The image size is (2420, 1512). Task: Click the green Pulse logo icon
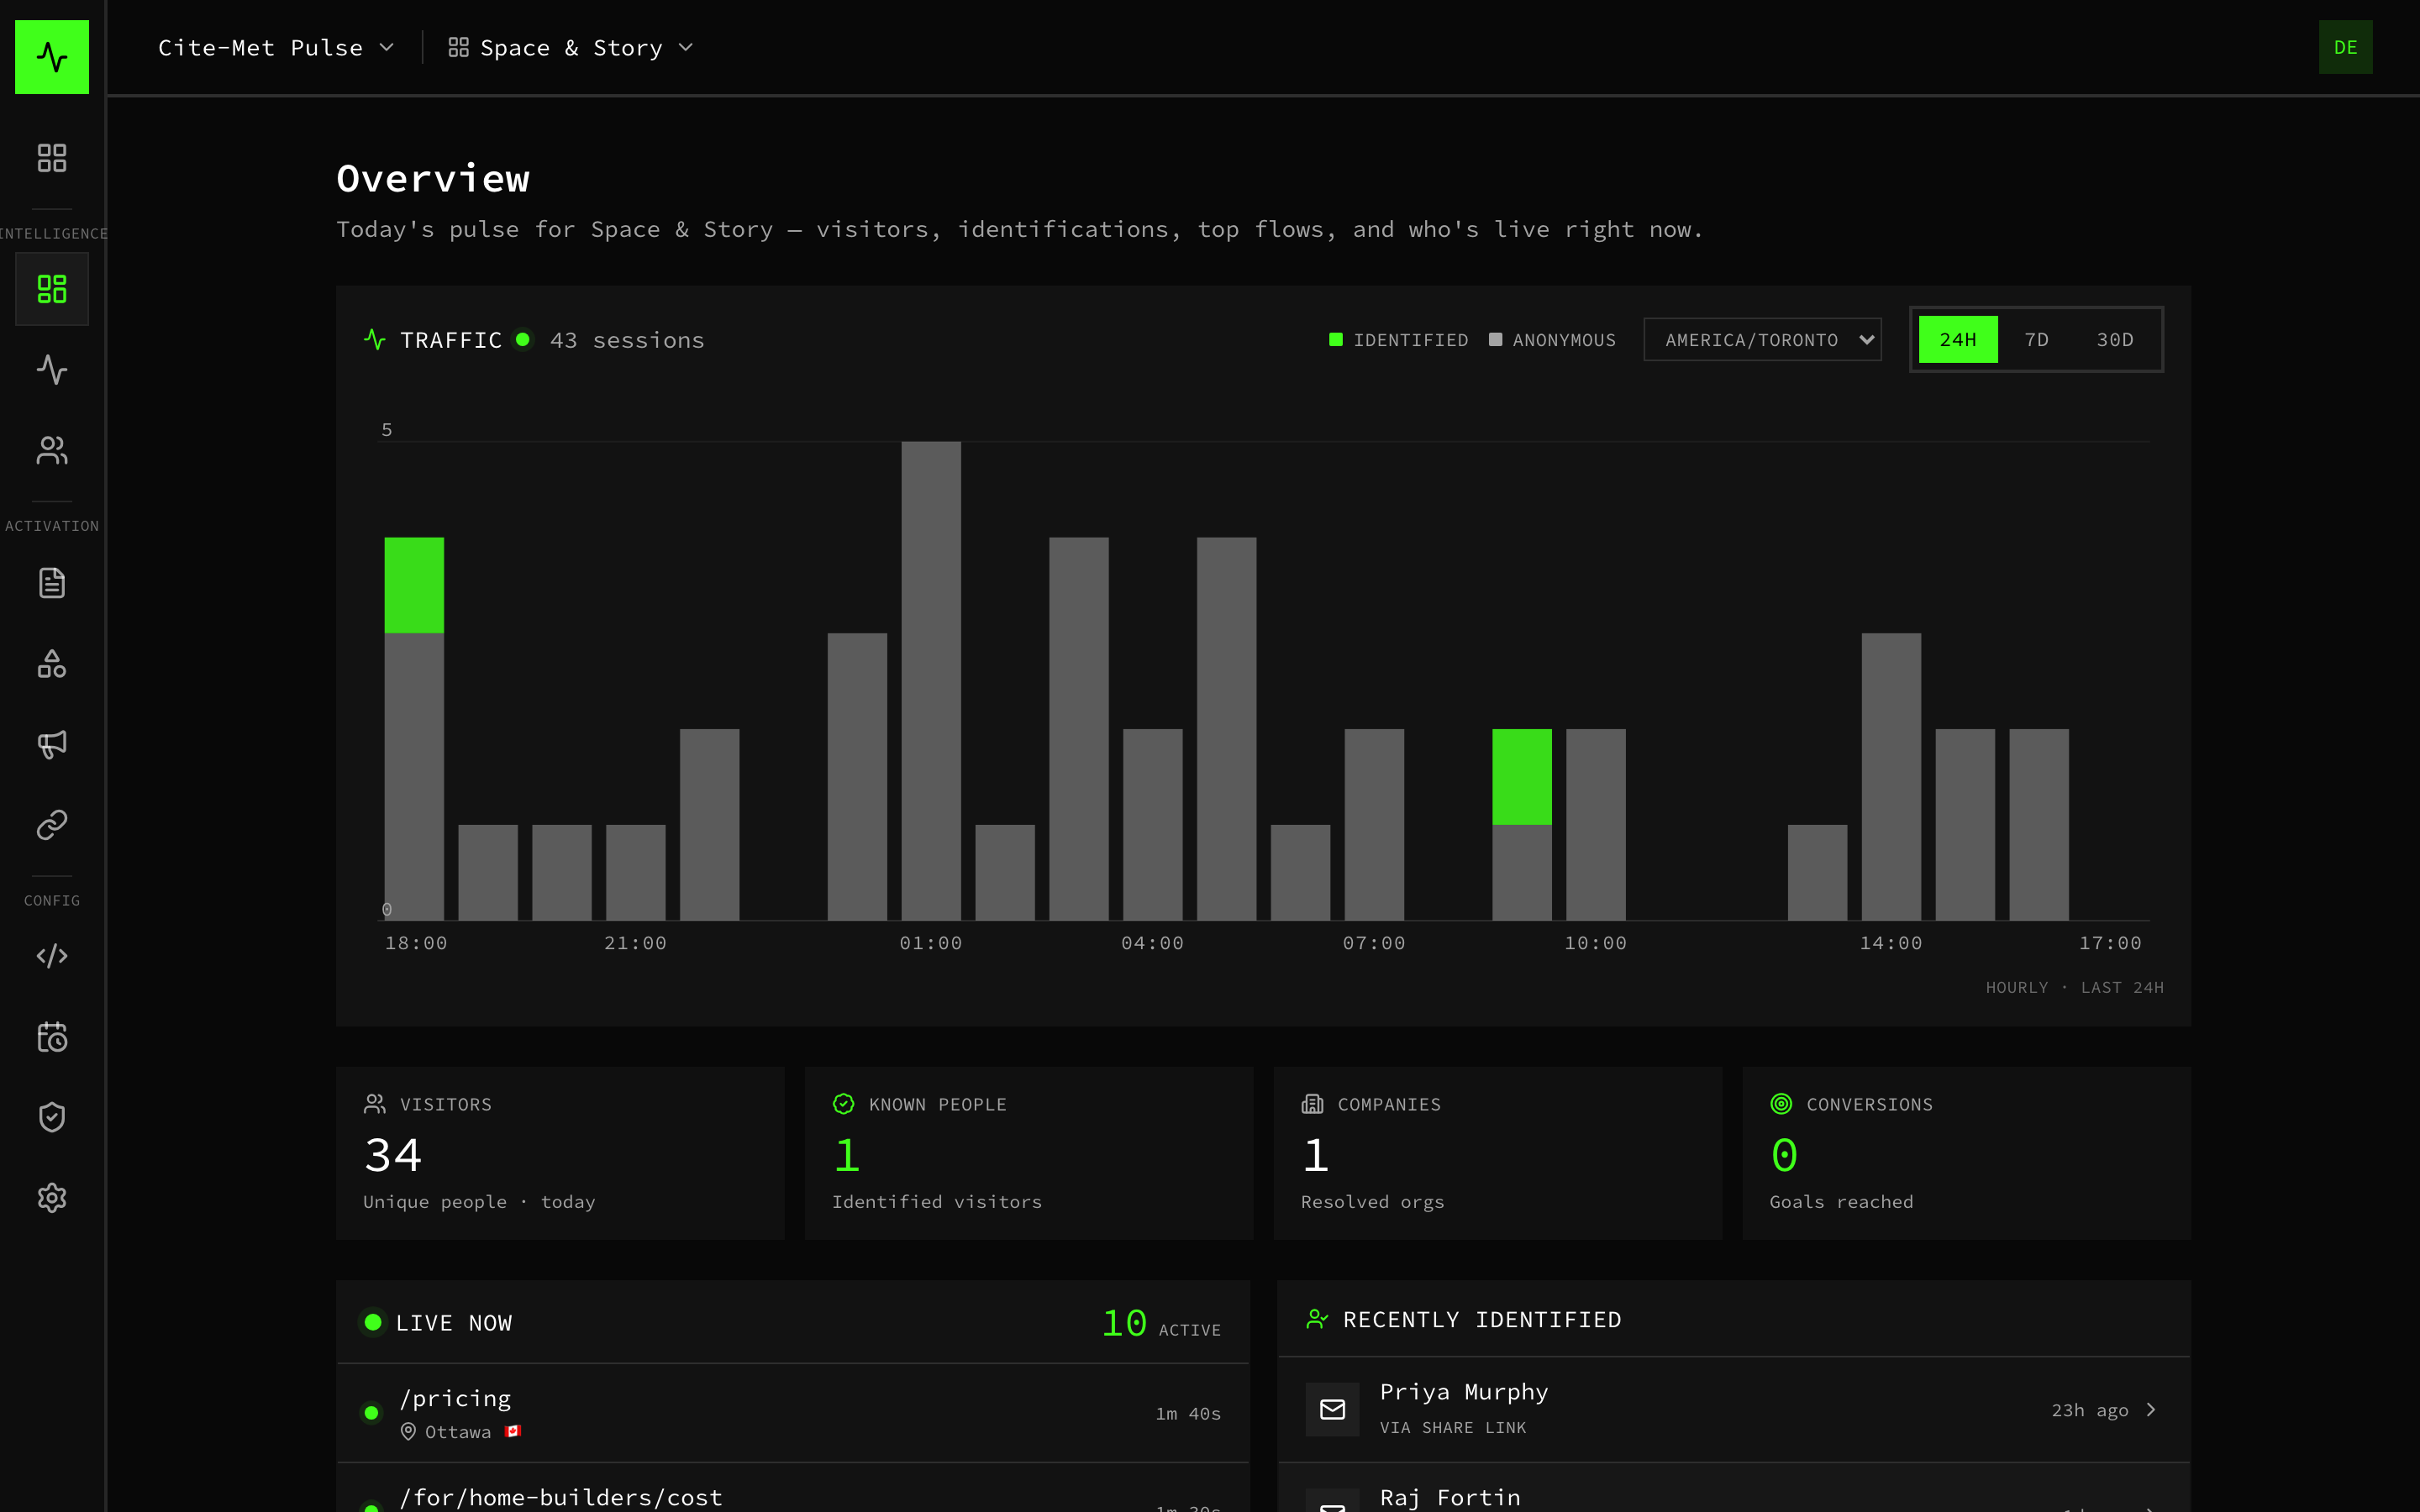(x=52, y=57)
